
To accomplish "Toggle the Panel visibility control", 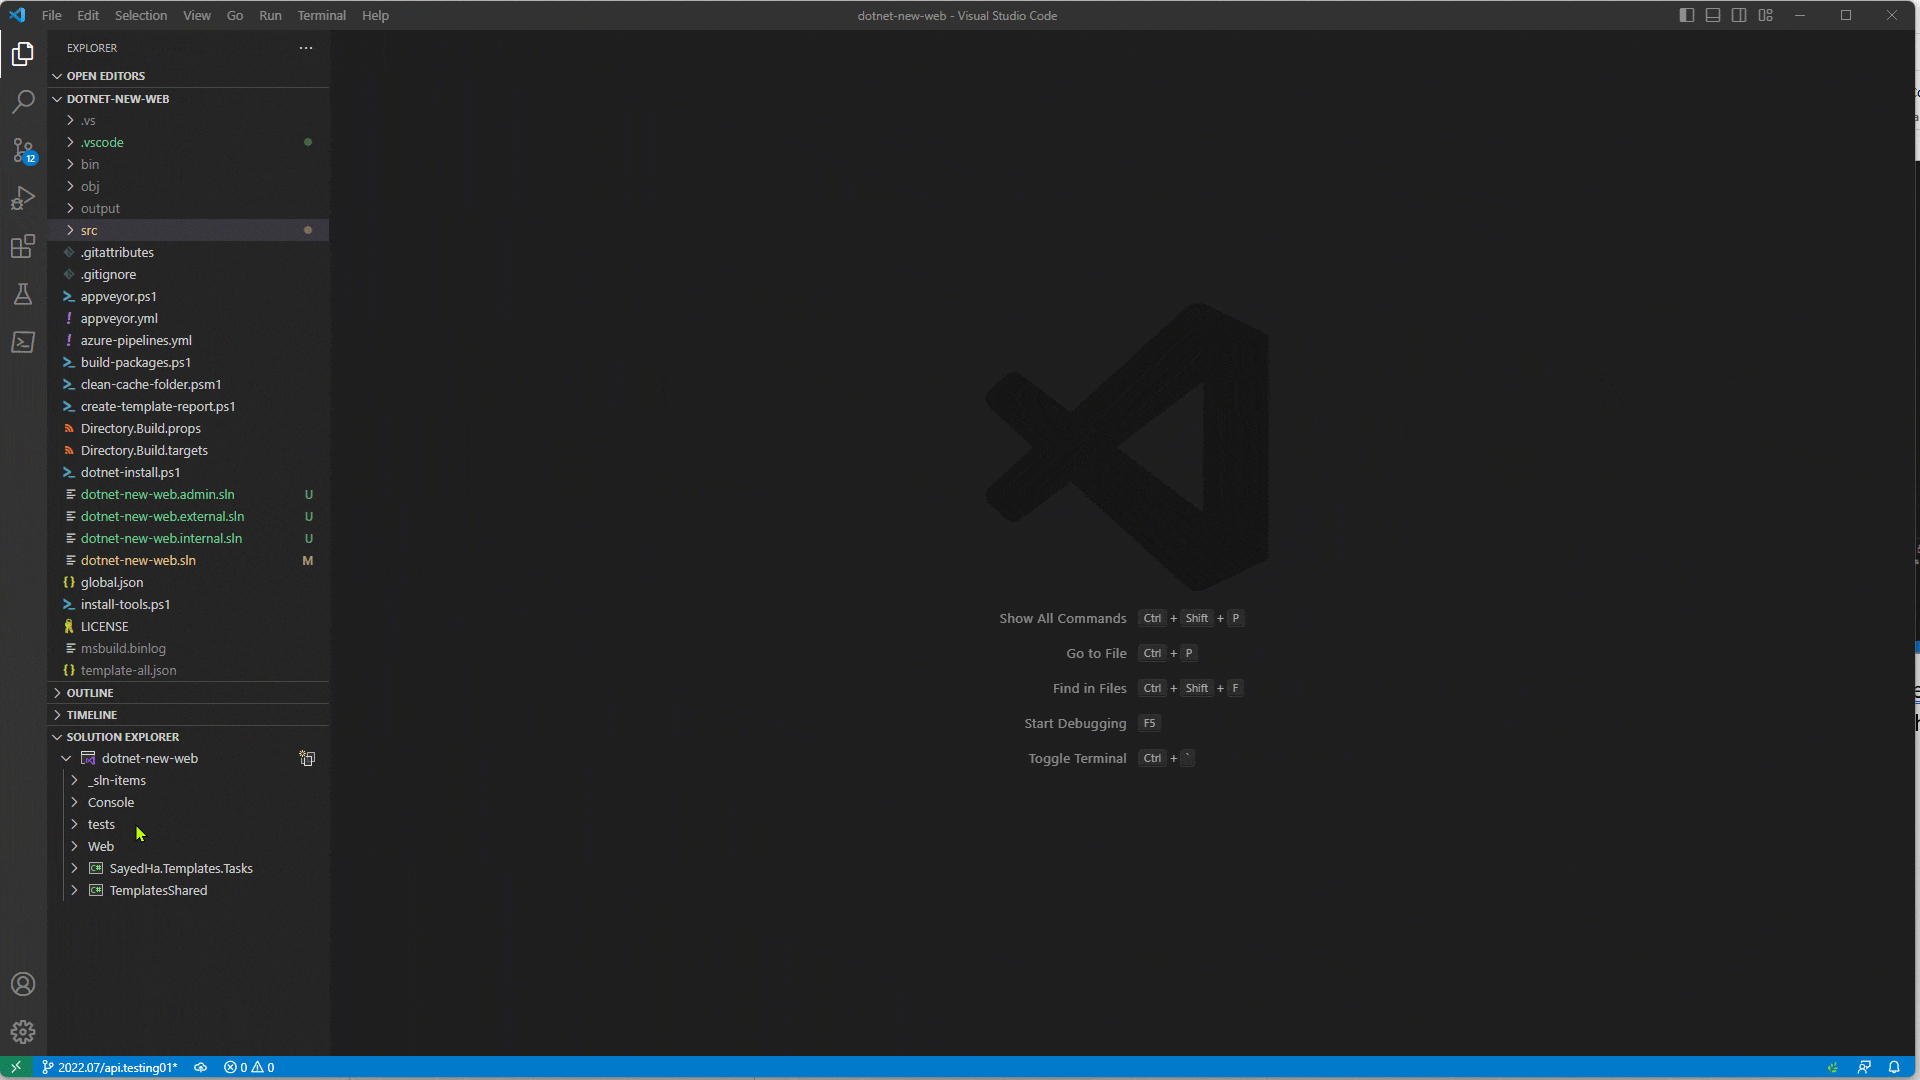I will pyautogui.click(x=1713, y=15).
